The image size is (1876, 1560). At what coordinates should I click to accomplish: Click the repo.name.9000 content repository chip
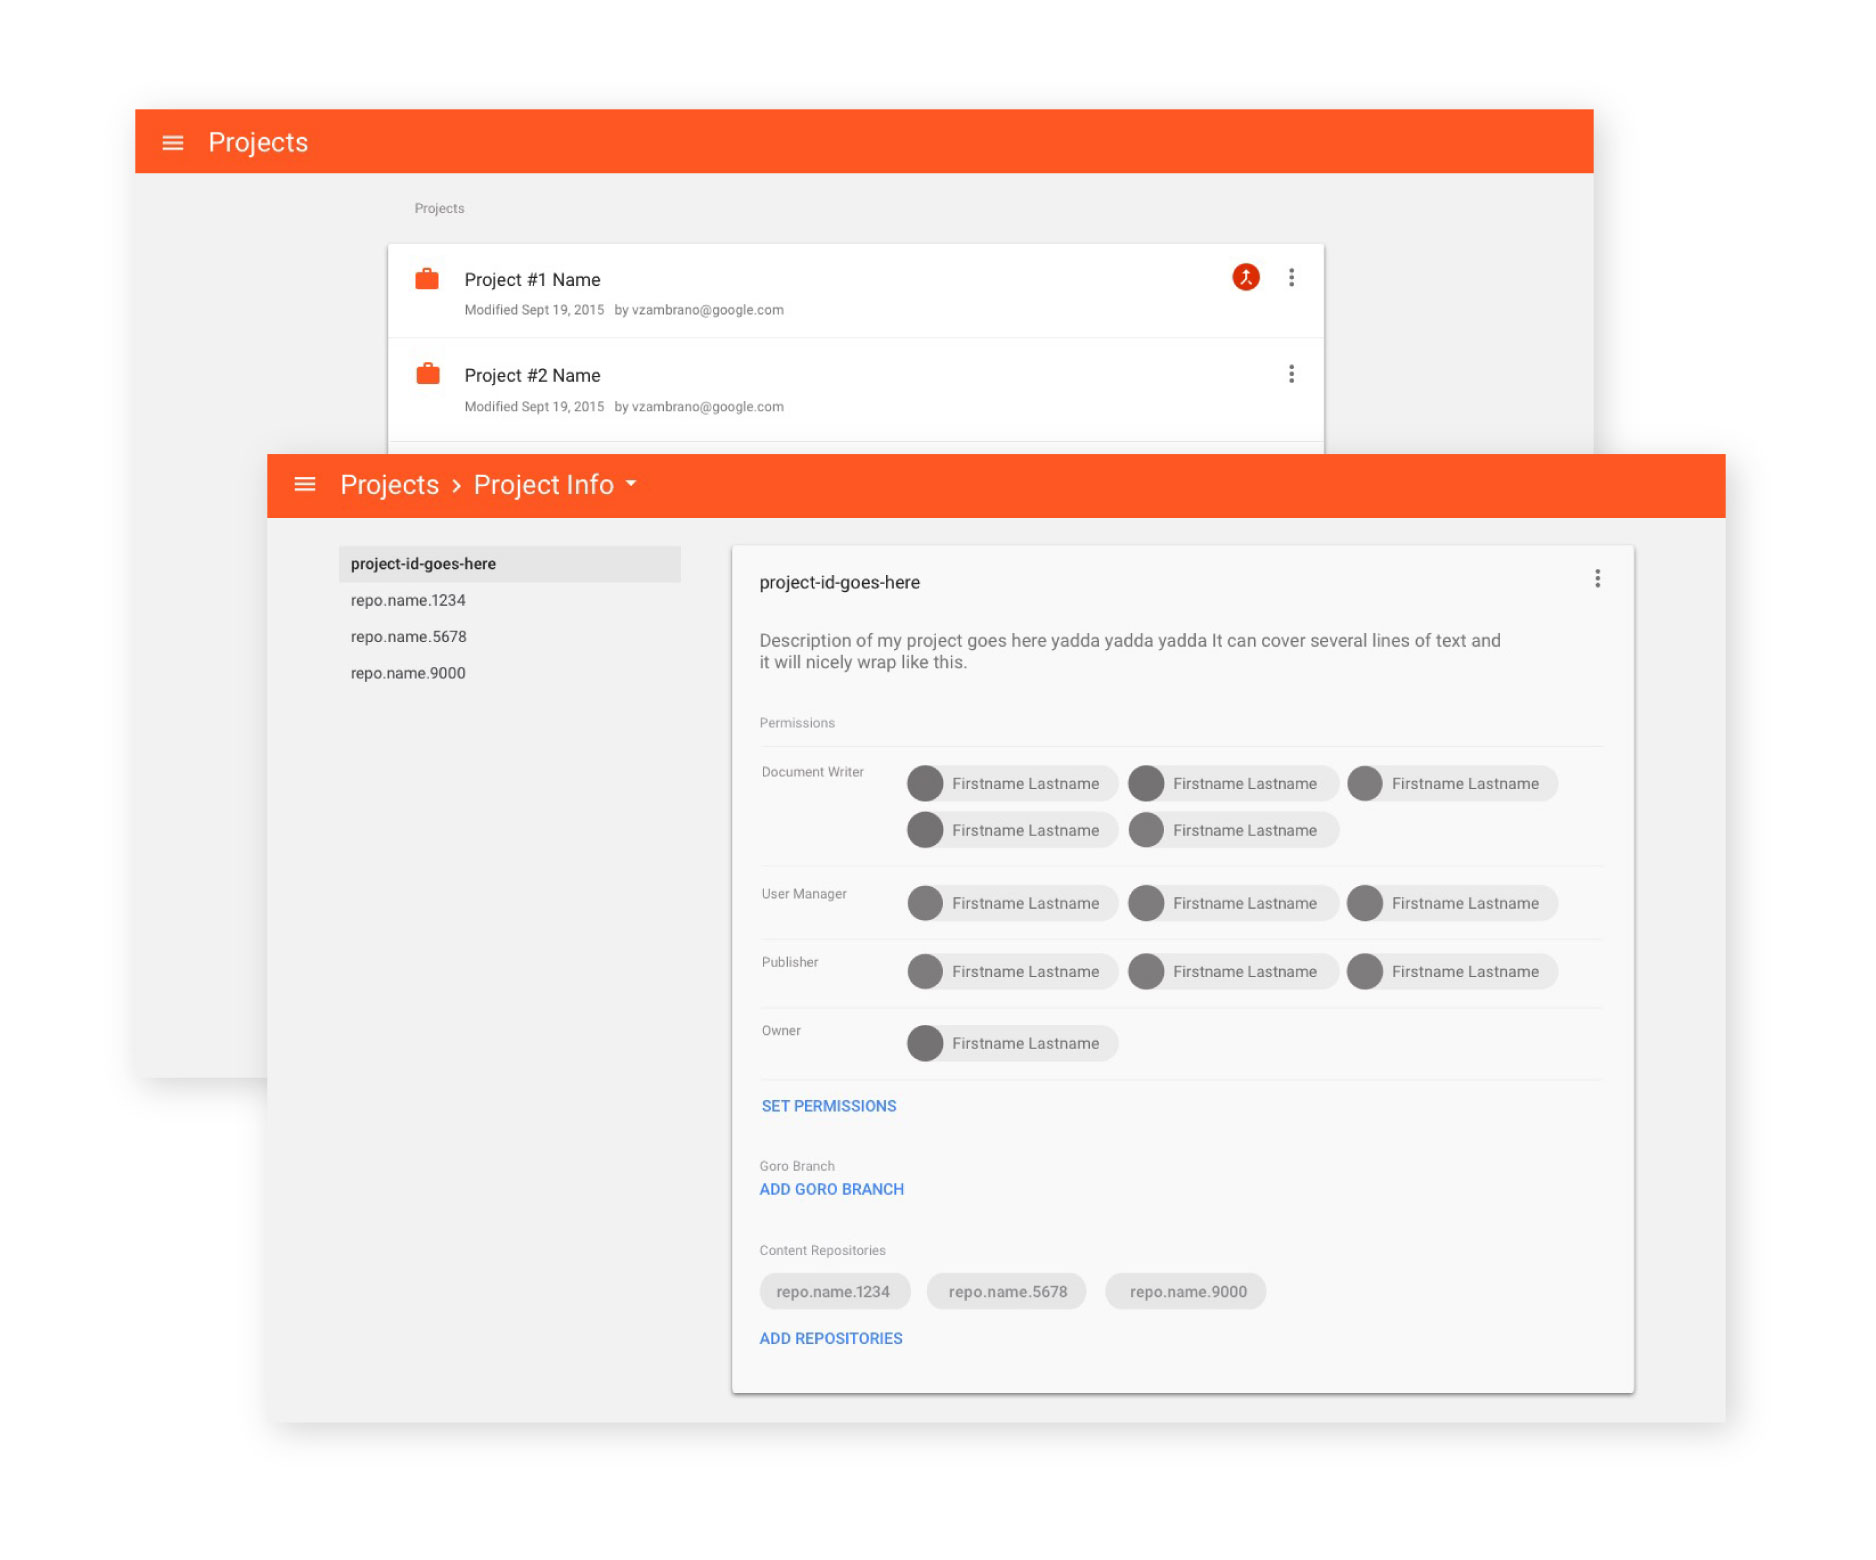click(x=1186, y=1291)
